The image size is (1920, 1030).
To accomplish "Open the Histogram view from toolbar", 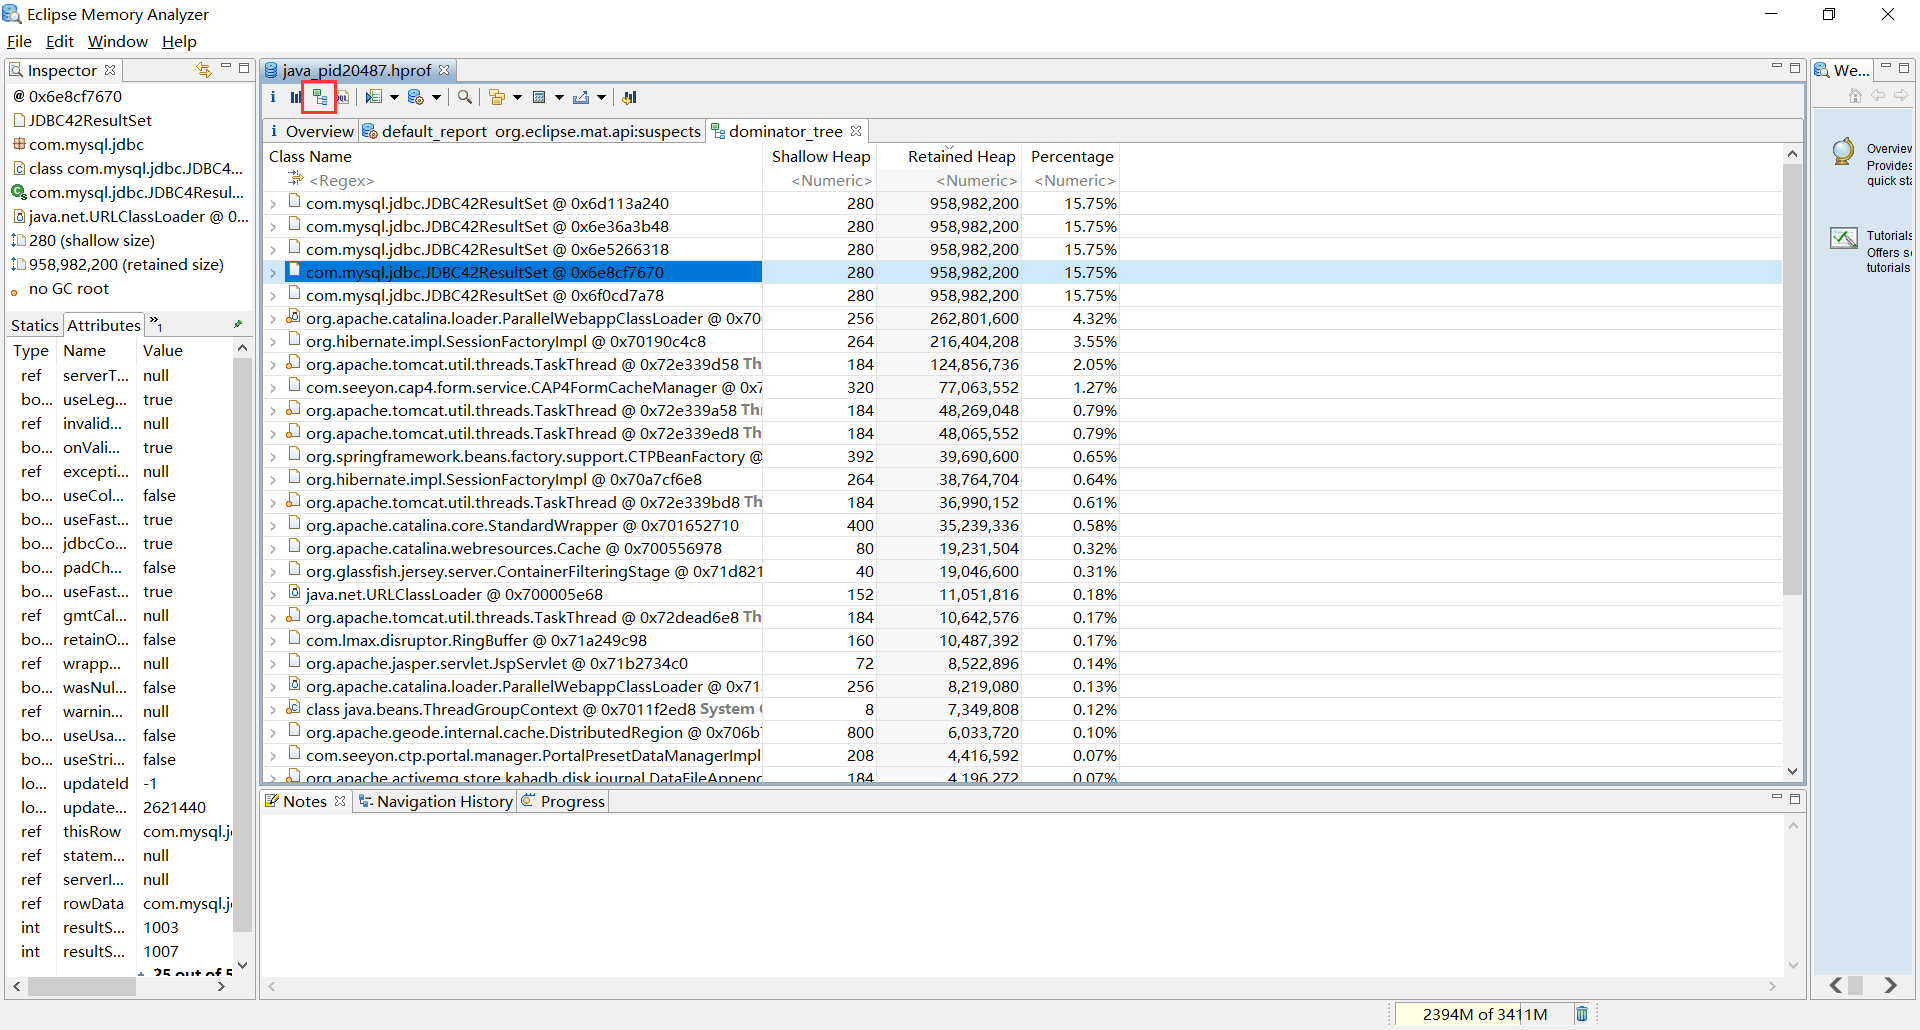I will (296, 97).
